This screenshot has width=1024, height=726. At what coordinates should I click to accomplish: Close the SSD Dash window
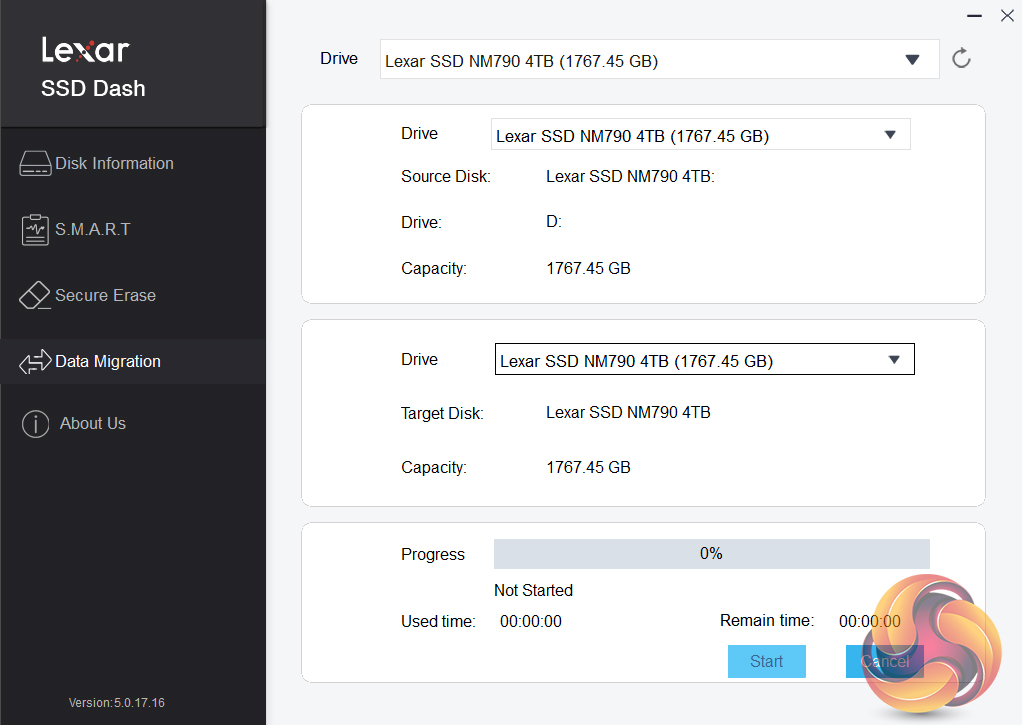[x=1007, y=15]
